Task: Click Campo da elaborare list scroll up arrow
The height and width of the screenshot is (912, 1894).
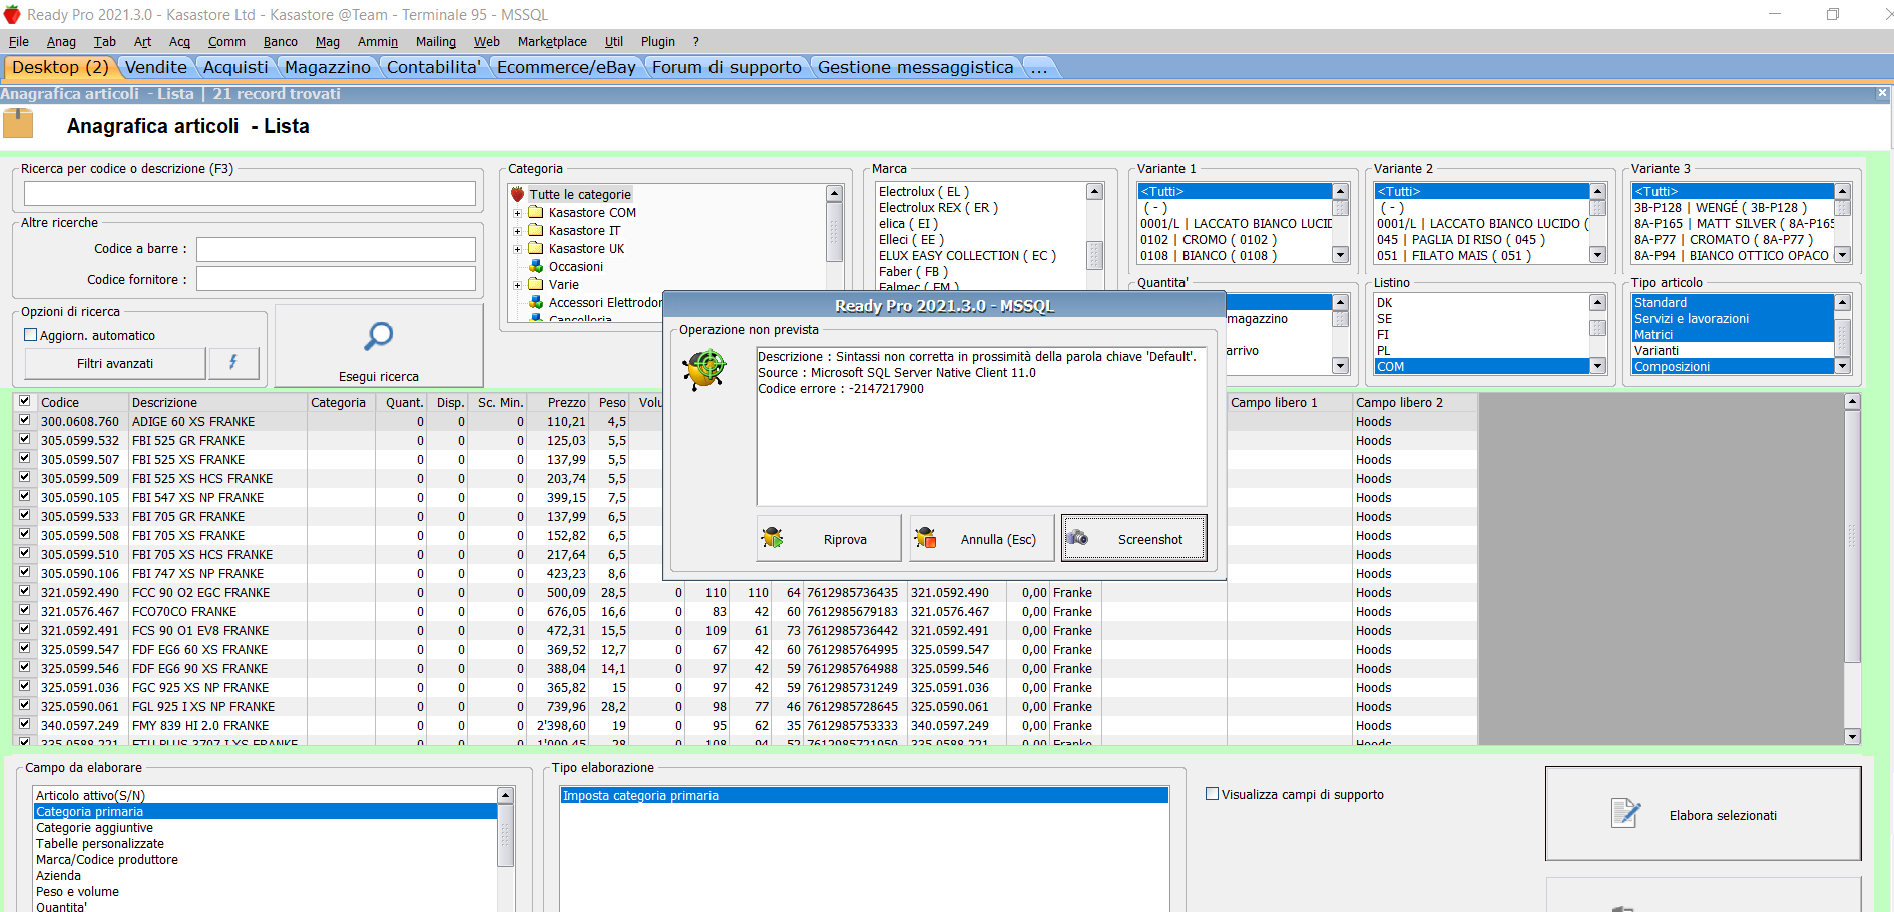Action: coord(505,795)
